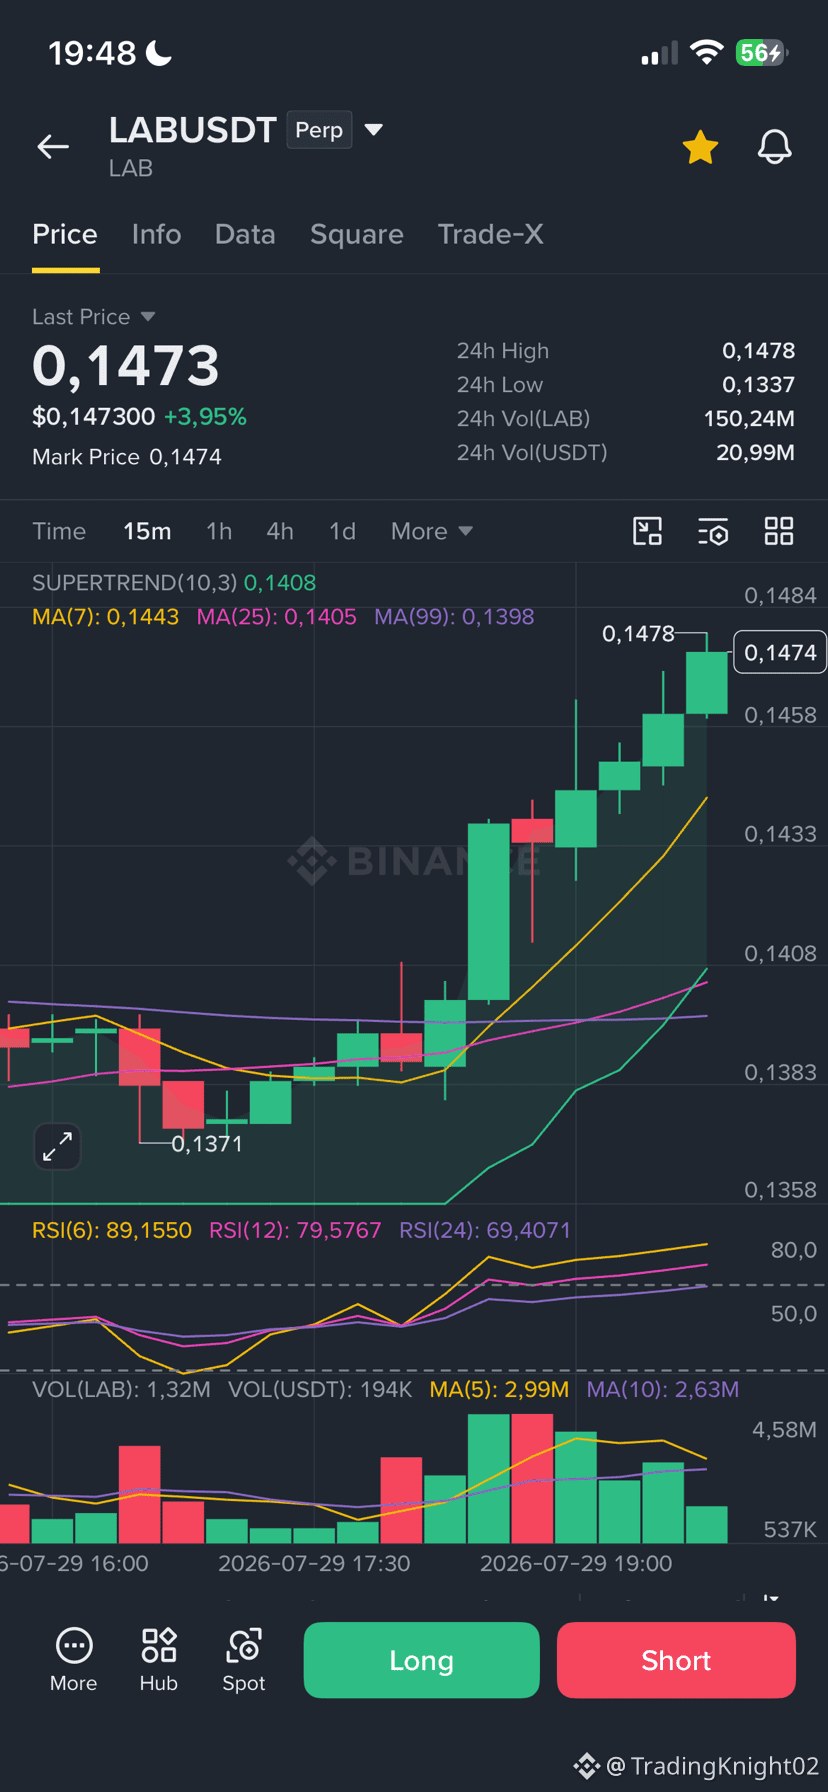Click the 2026-07-29 17:30 time label
Screen dimensions: 828x1792
(x=314, y=1563)
